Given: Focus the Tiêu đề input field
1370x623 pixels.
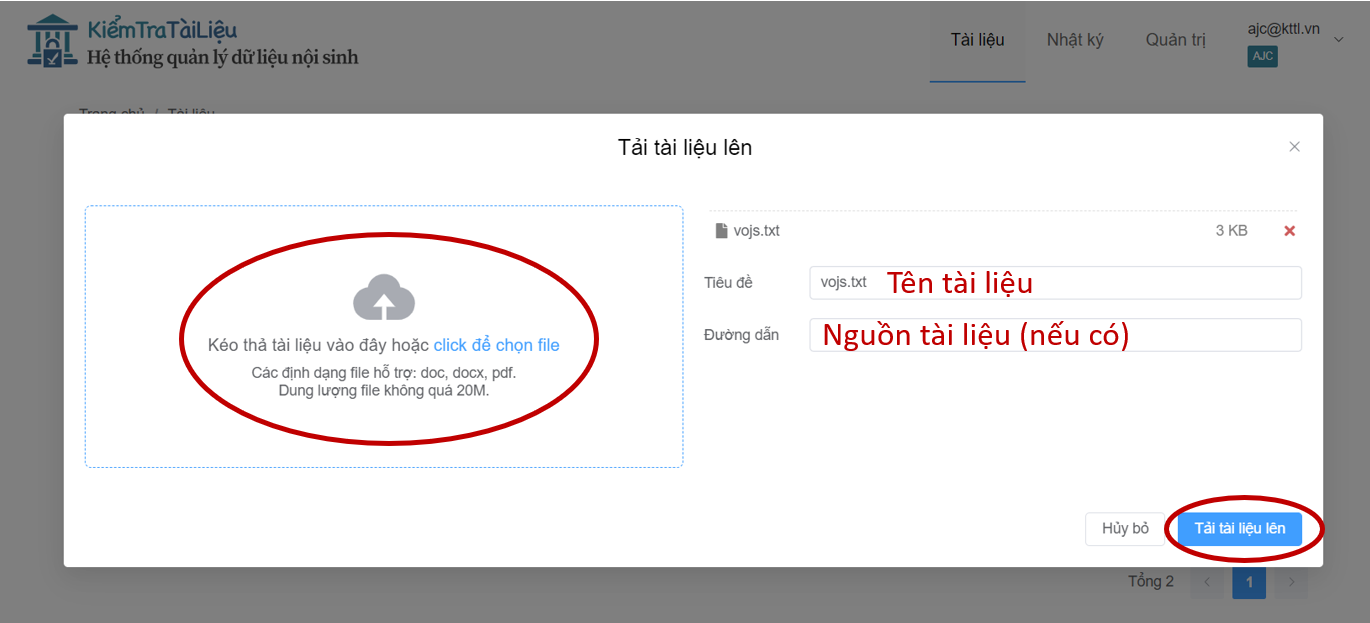Looking at the screenshot, I should [1055, 283].
